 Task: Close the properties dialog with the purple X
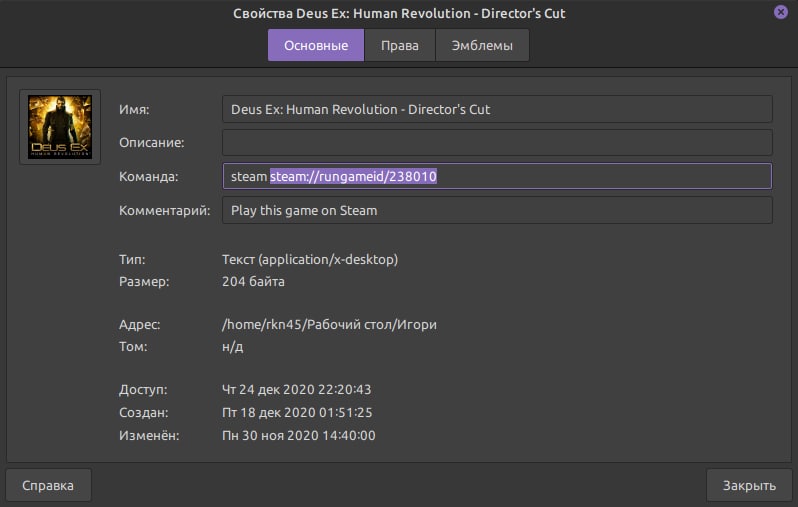pos(781,12)
